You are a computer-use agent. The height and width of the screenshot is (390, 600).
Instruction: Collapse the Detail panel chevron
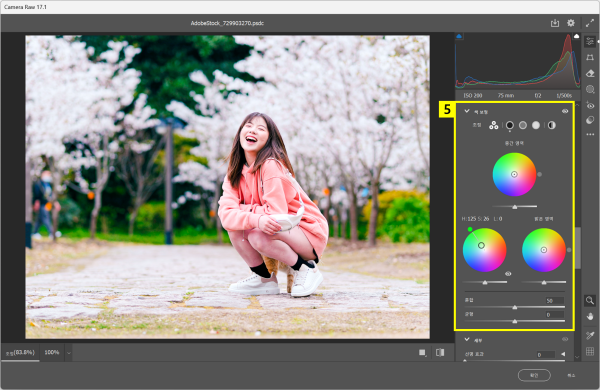pos(467,339)
